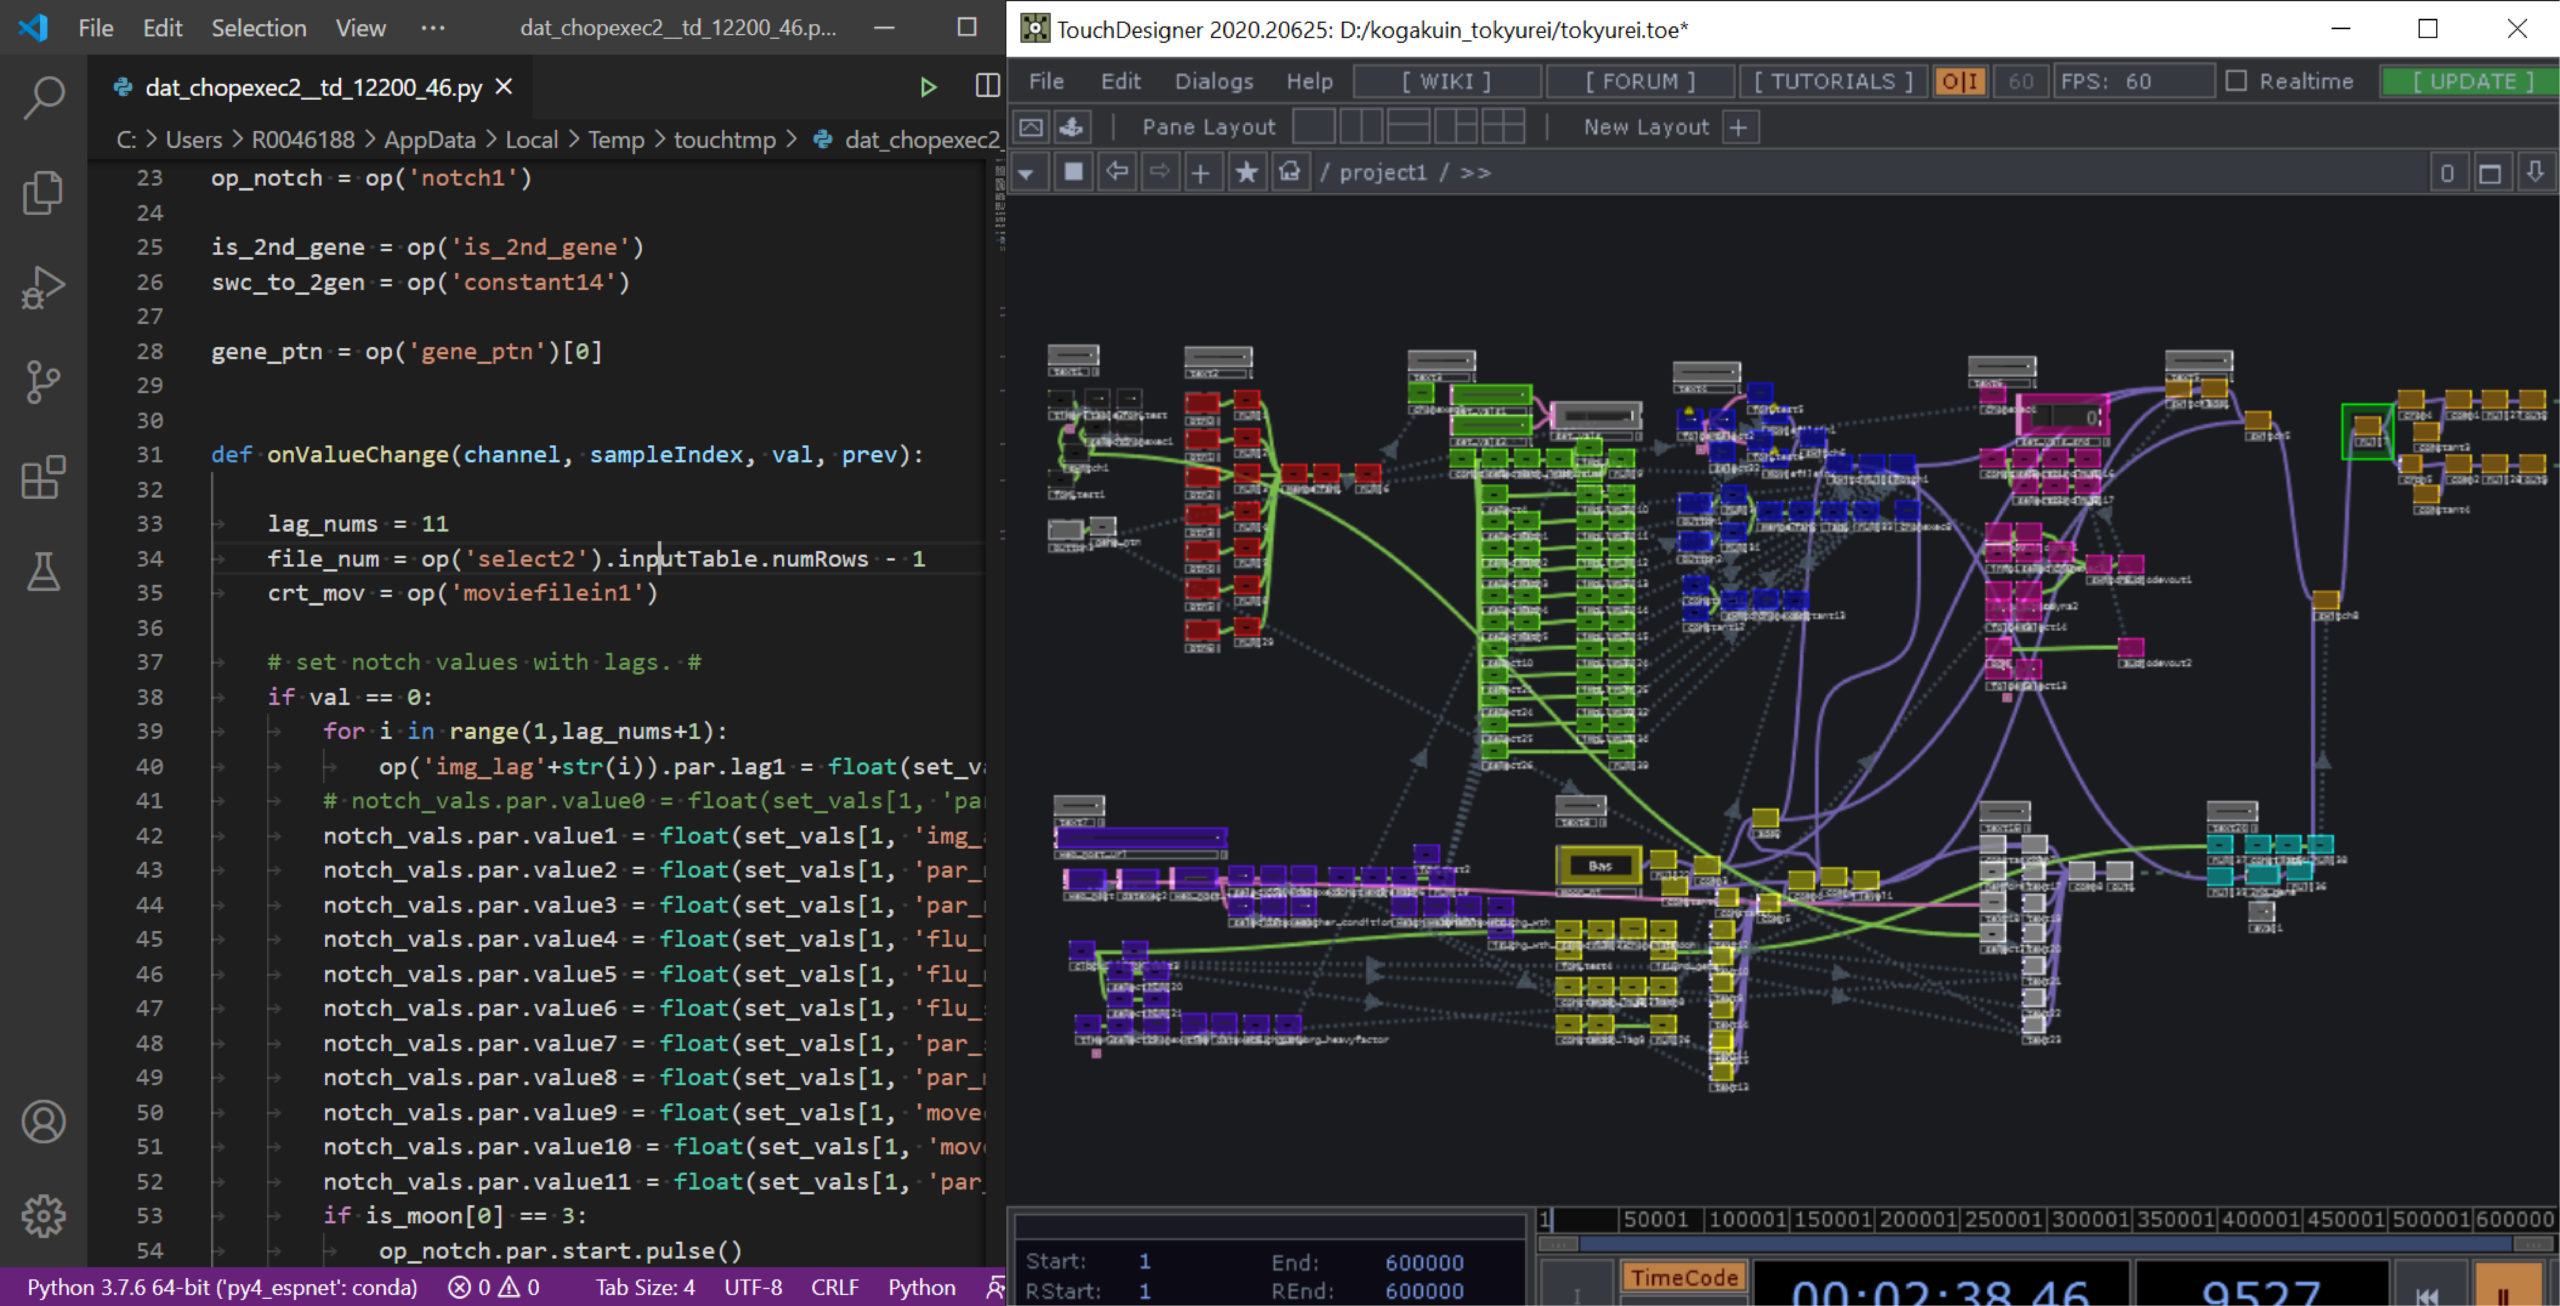2560x1306 pixels.
Task: Expand the hidden VS Code menus ellipsis
Action: pos(433,28)
